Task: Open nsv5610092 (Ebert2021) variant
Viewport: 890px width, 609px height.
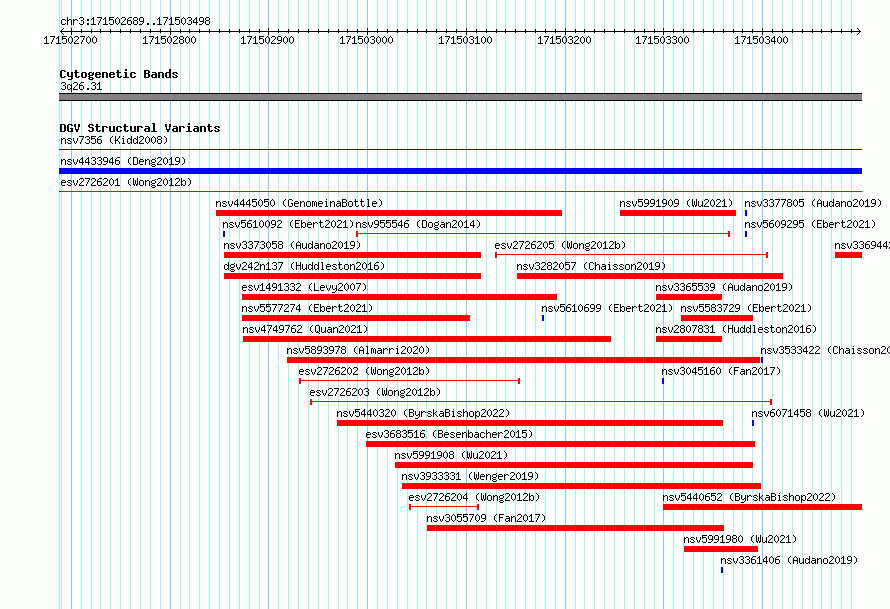Action: [288, 224]
